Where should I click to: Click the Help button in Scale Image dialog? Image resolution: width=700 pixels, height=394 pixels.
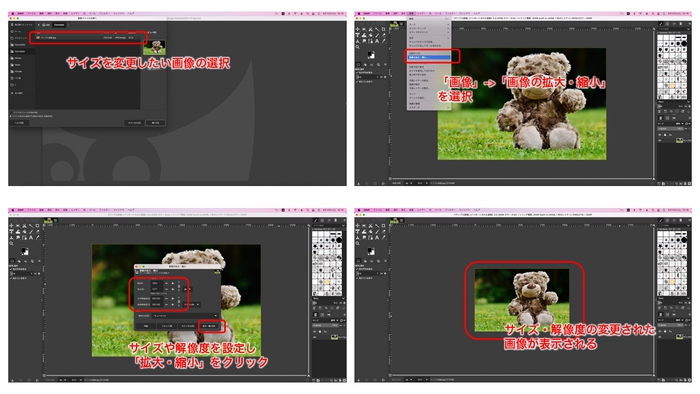click(146, 326)
